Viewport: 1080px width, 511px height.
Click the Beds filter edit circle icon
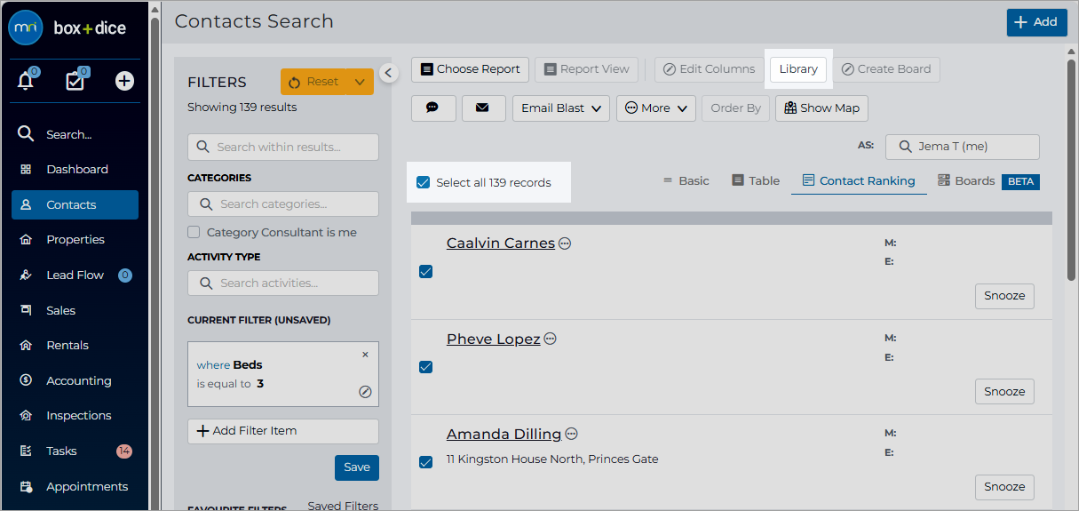click(x=366, y=392)
